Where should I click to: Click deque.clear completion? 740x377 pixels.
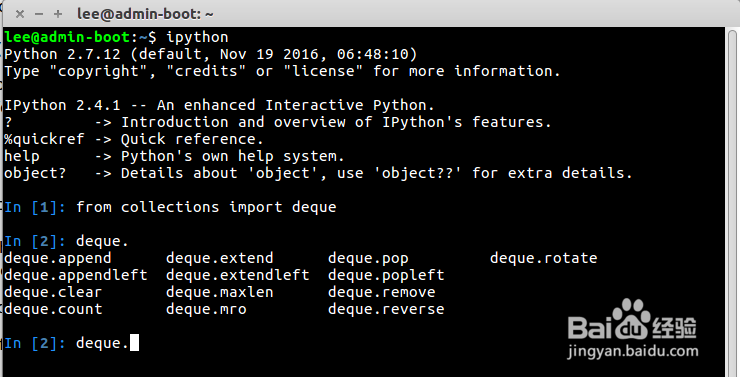53,292
